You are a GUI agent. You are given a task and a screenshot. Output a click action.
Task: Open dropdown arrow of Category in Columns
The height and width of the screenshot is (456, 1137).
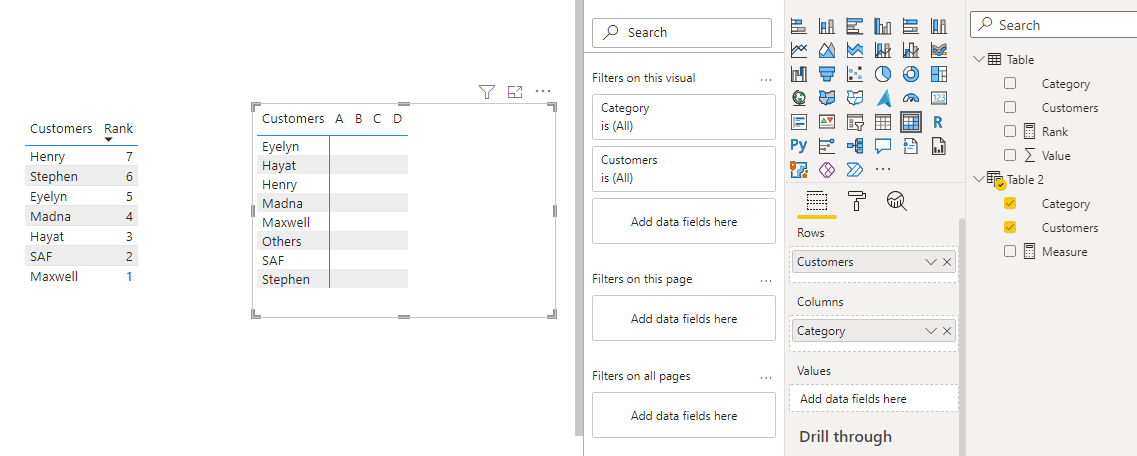(931, 331)
